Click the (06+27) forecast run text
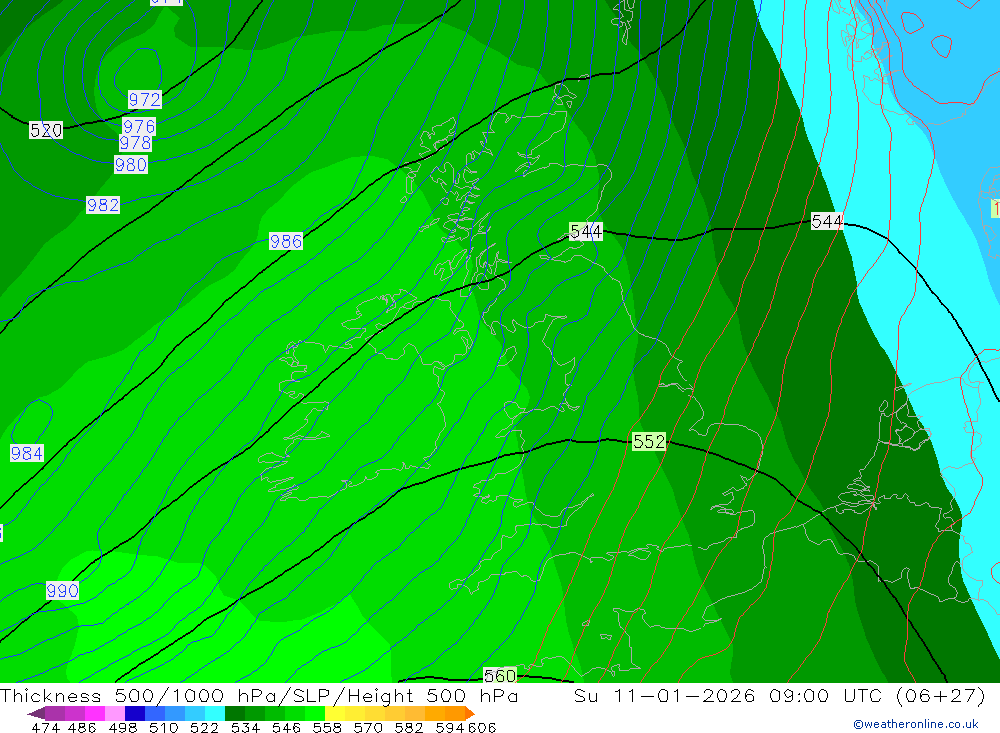Viewport: 1000px width, 733px height. 941,695
